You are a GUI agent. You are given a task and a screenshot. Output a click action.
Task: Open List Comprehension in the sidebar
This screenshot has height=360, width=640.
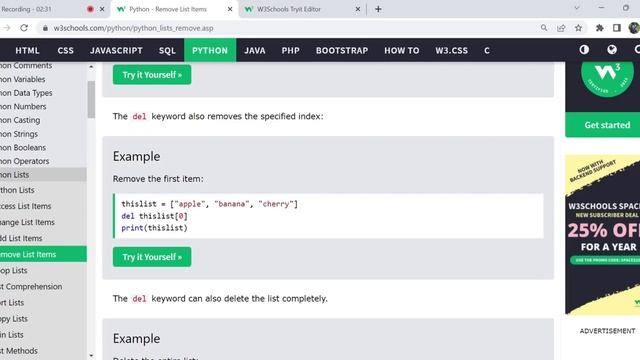coord(43,287)
